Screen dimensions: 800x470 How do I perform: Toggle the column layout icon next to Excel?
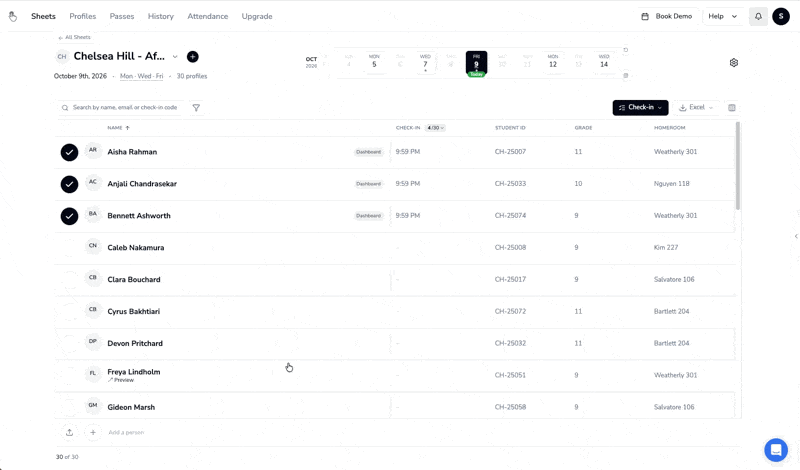pos(732,108)
